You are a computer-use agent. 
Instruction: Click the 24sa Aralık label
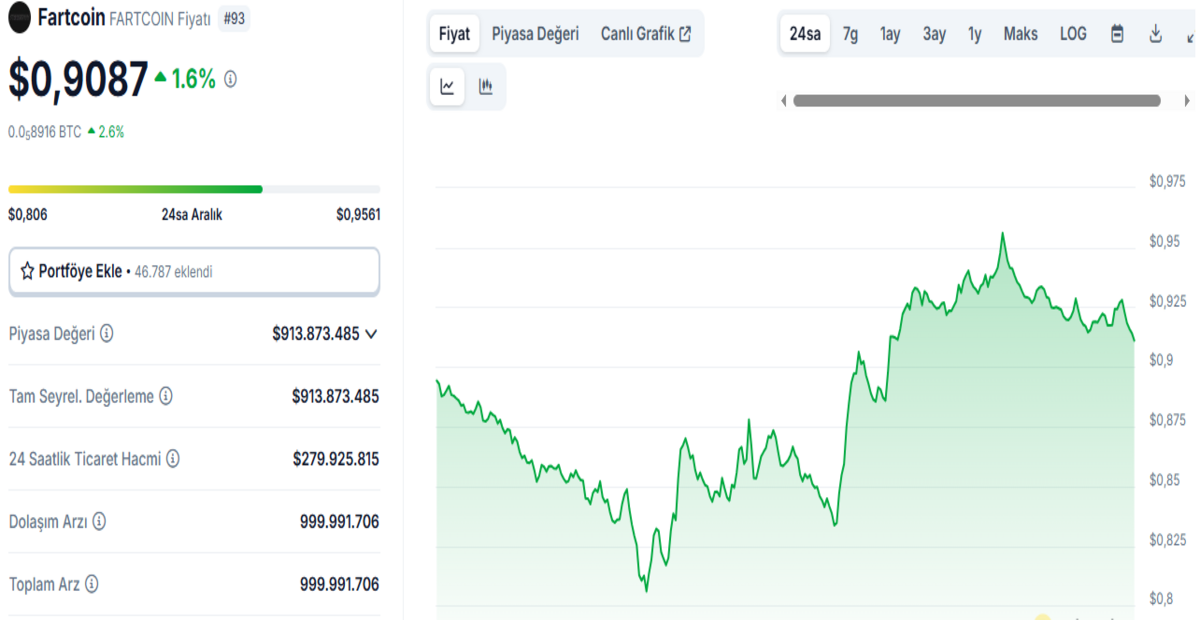pos(192,214)
